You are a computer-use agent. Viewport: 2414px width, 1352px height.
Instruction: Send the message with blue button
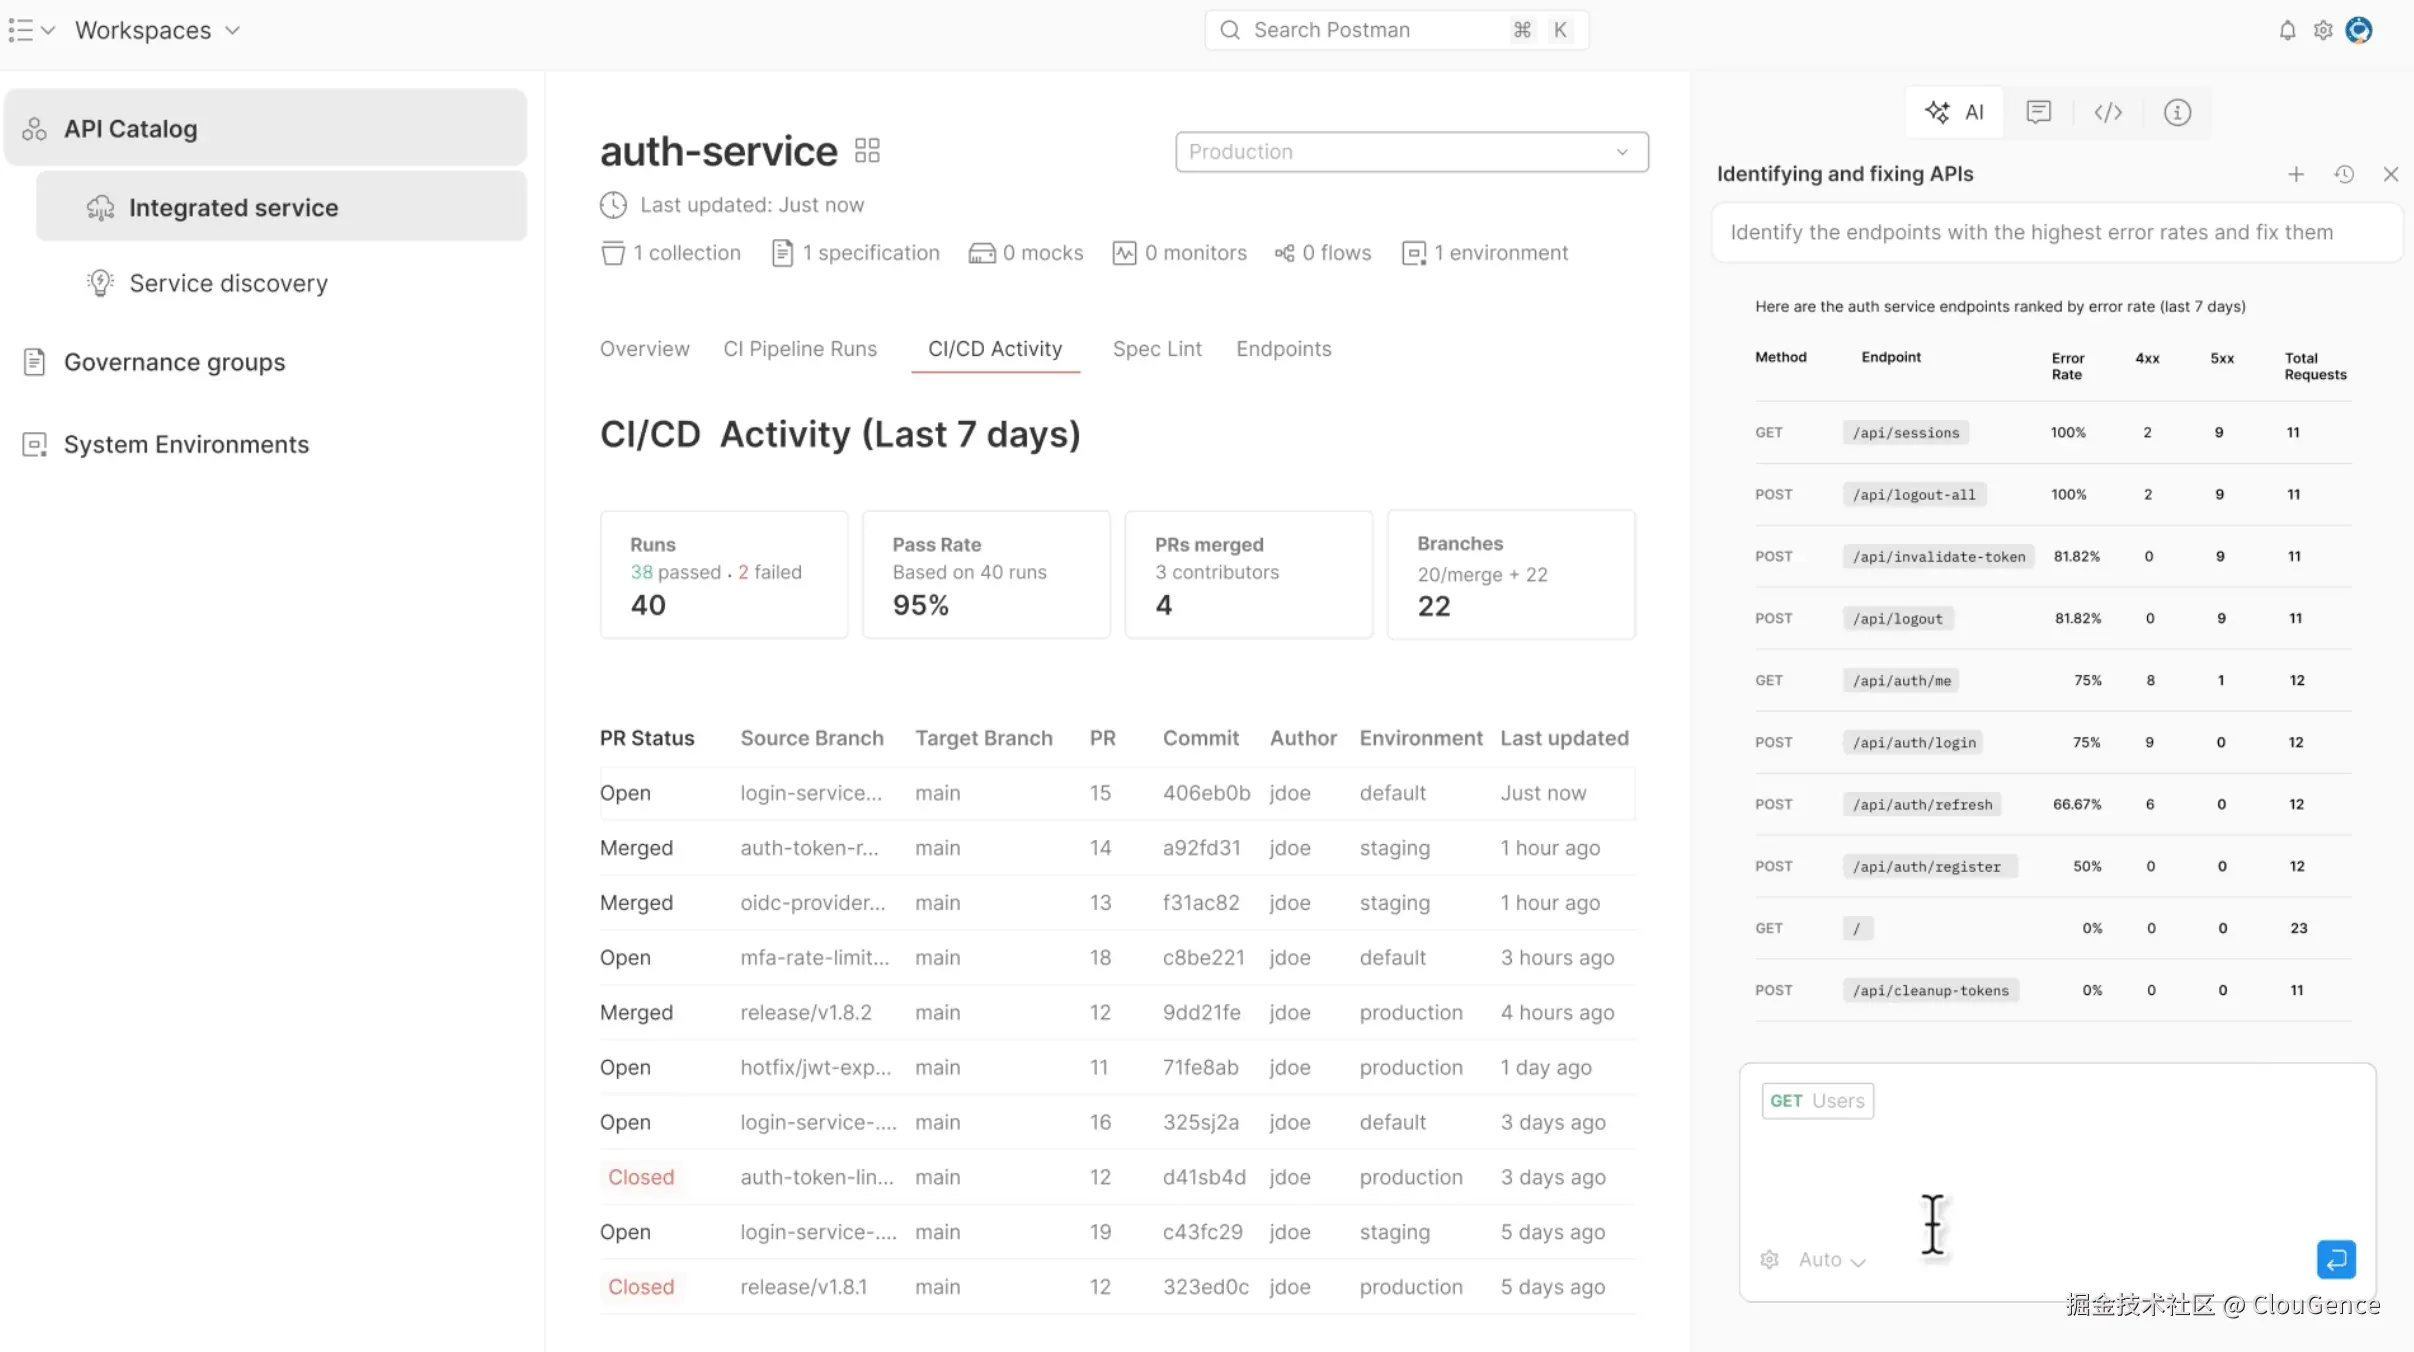click(2336, 1260)
